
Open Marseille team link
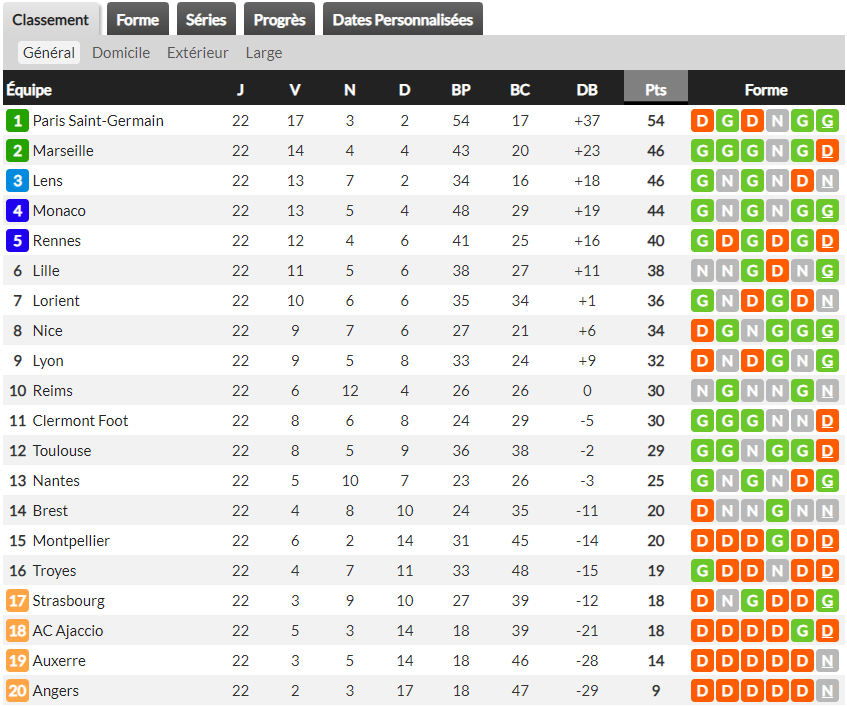point(63,151)
